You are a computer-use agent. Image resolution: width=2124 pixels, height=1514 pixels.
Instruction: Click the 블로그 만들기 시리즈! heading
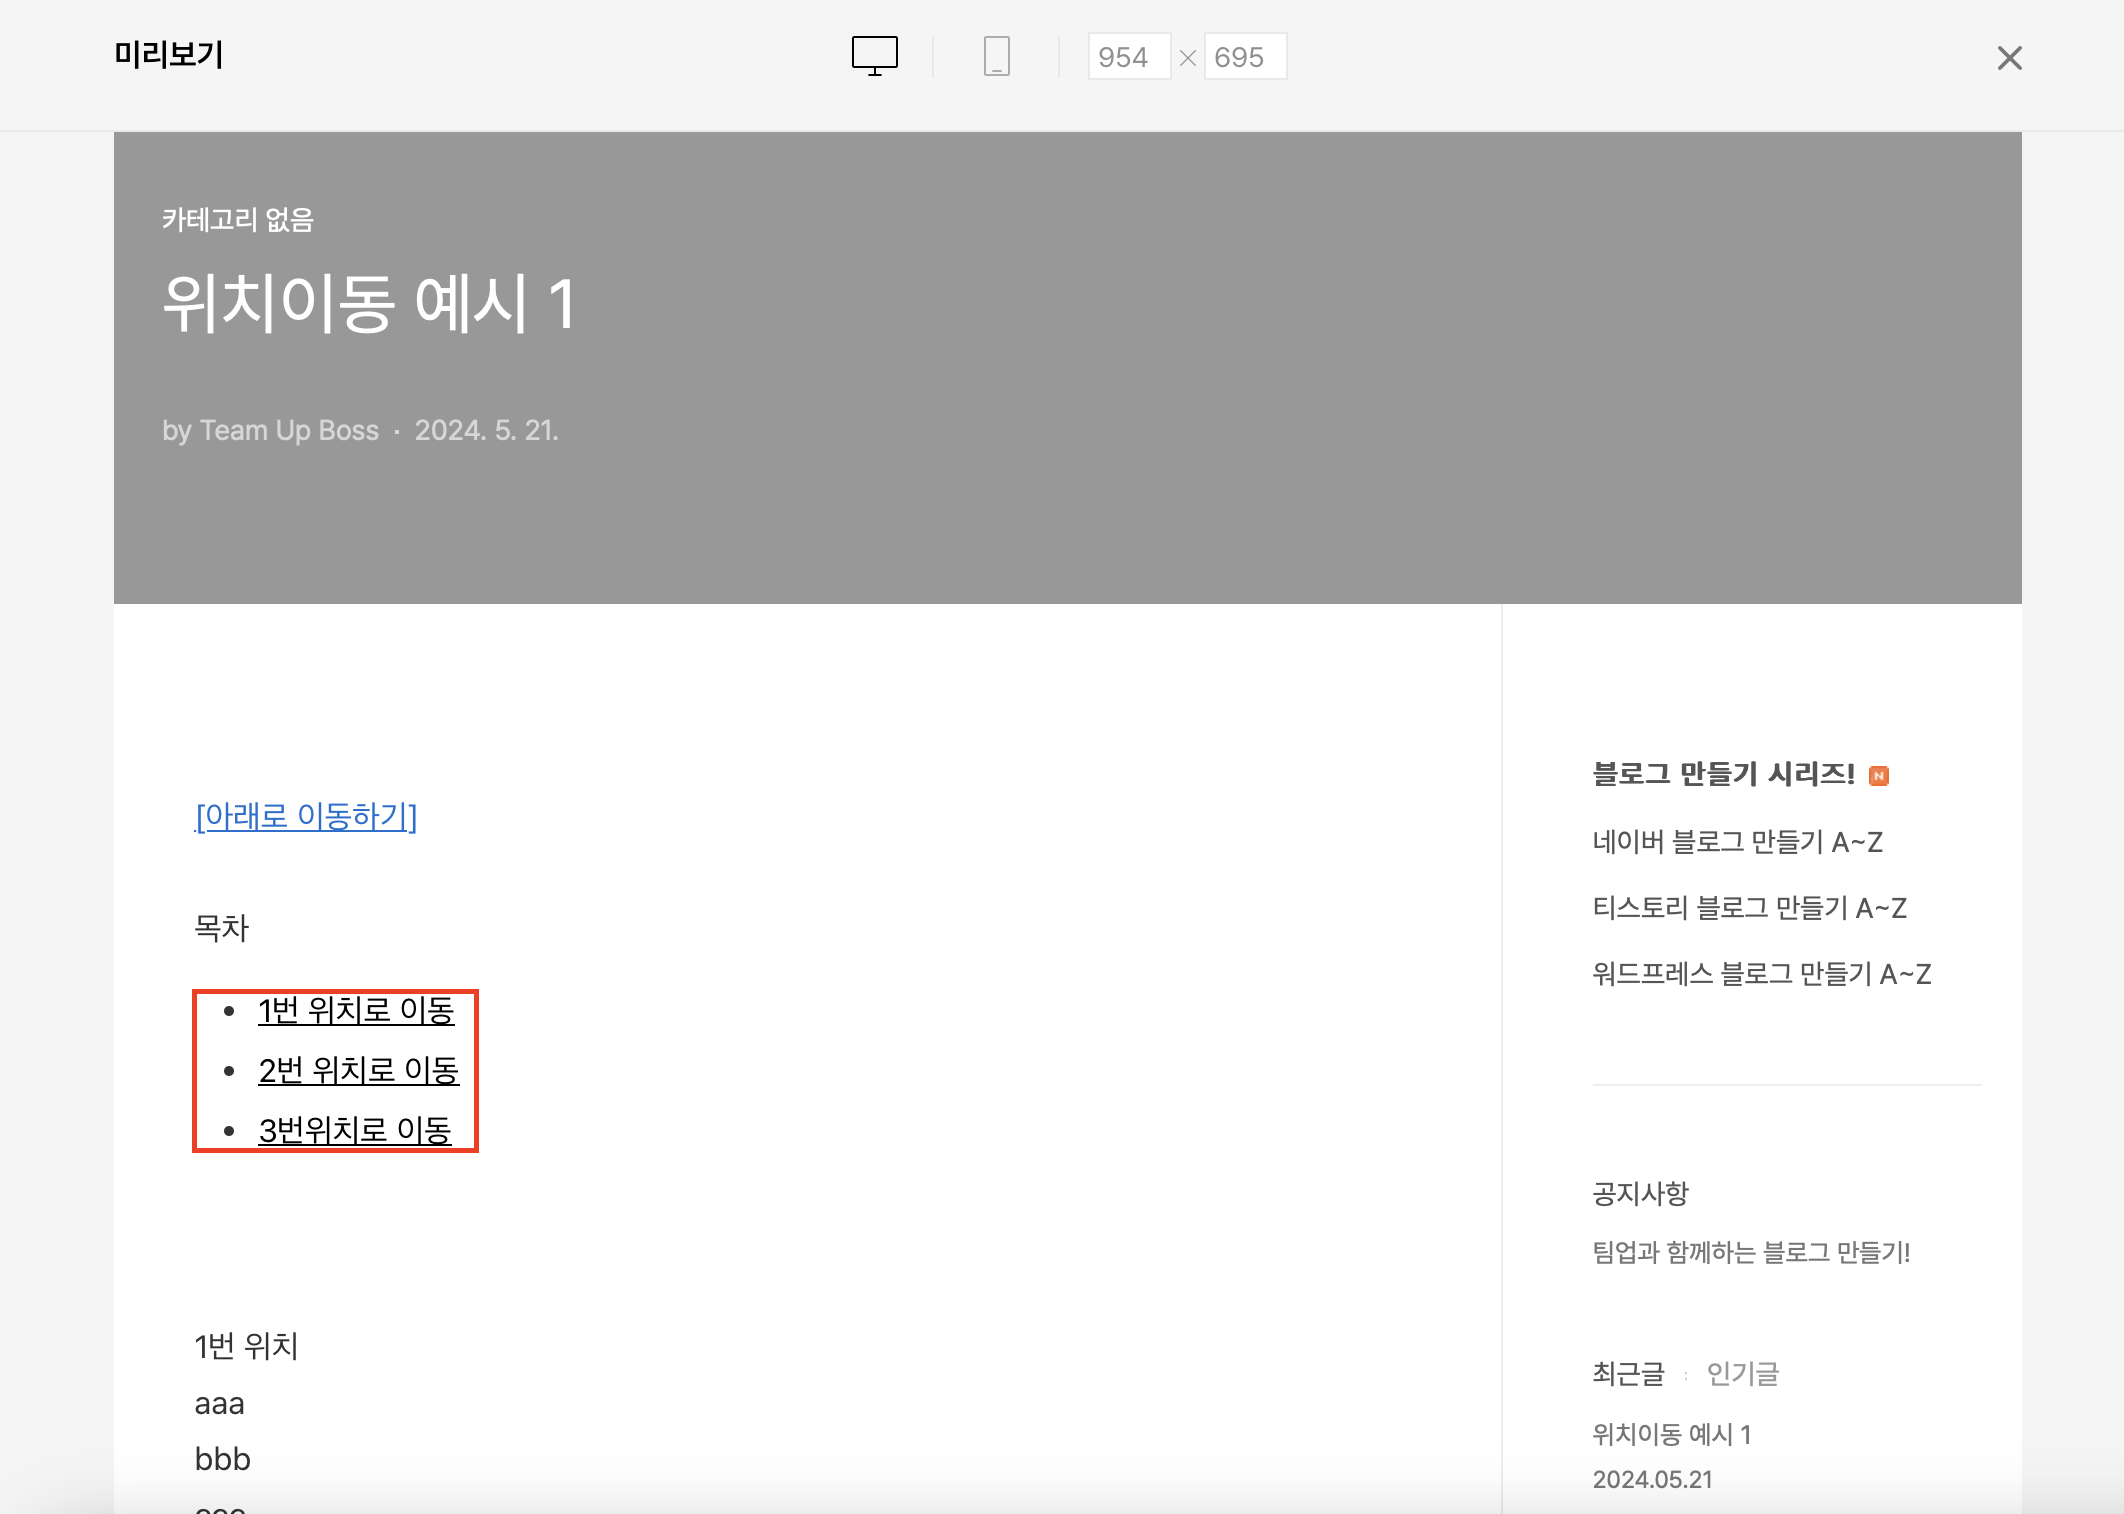1723,774
